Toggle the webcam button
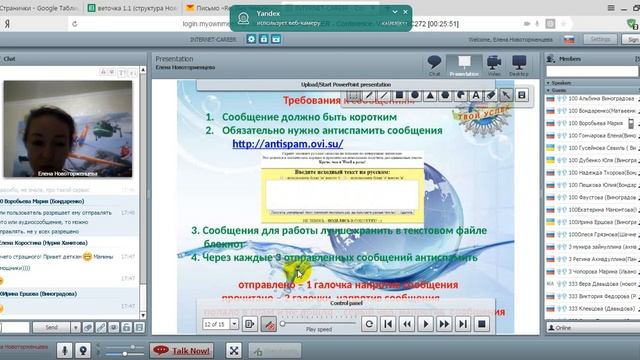The image size is (640, 360). (x=83, y=351)
